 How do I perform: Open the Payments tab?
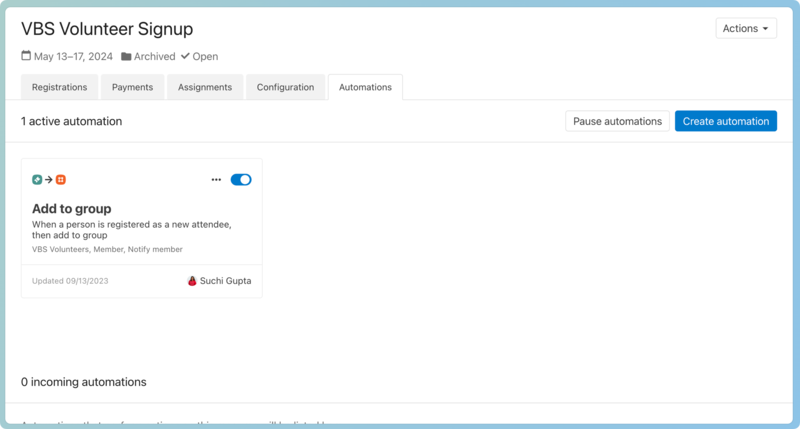[x=132, y=87]
